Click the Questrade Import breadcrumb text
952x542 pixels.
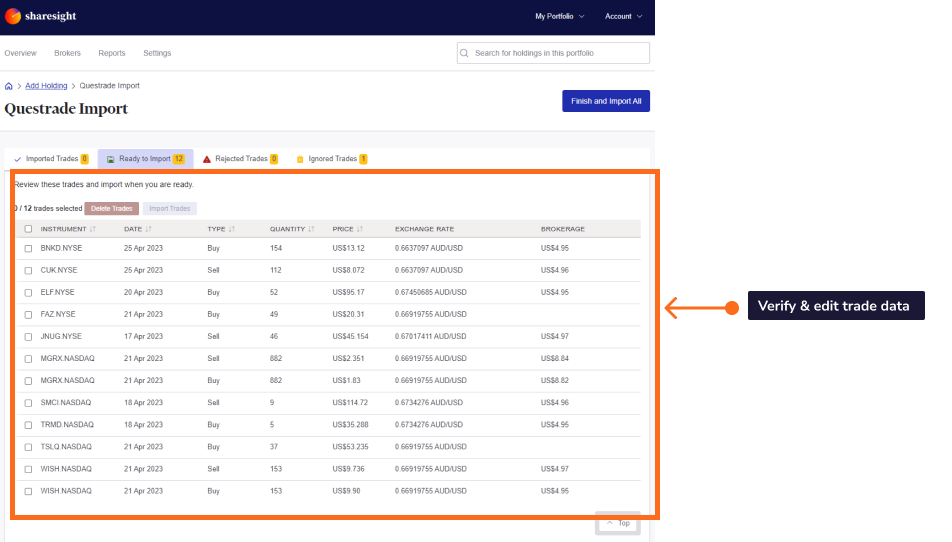click(x=109, y=86)
